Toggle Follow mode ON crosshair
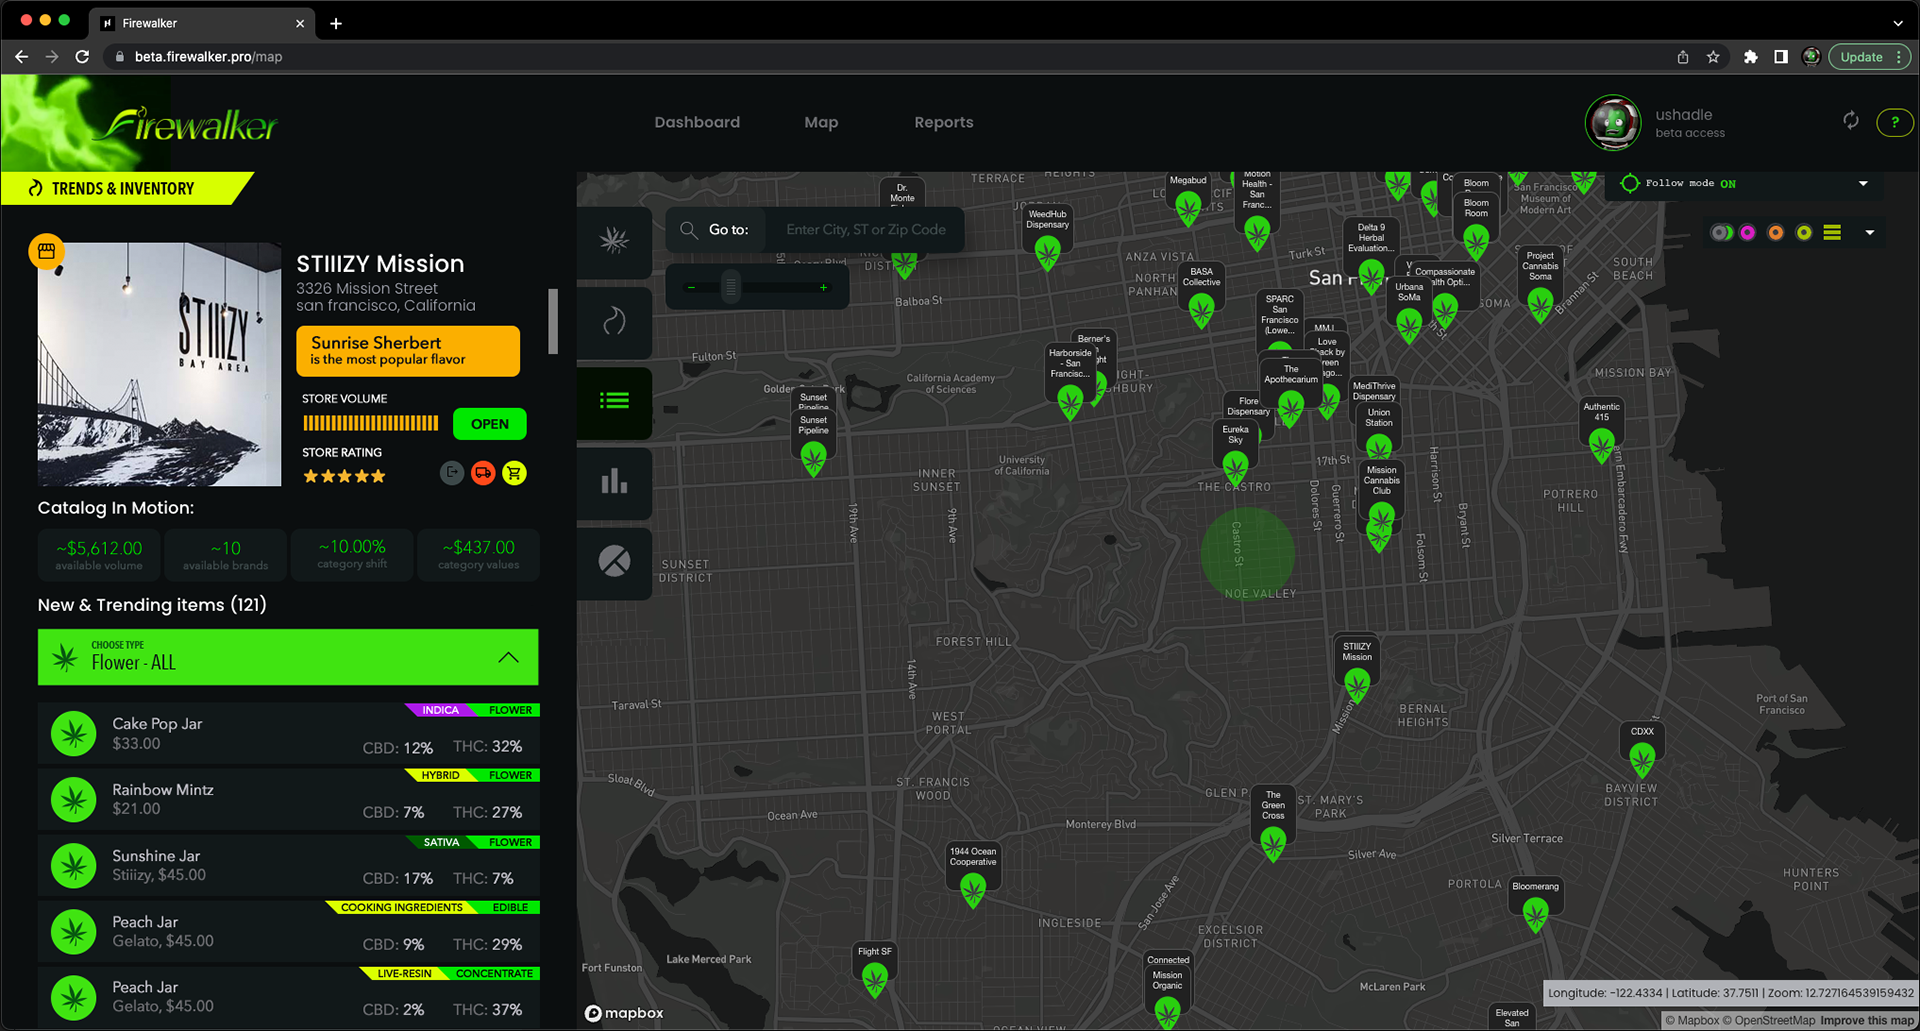1920x1031 pixels. point(1629,183)
